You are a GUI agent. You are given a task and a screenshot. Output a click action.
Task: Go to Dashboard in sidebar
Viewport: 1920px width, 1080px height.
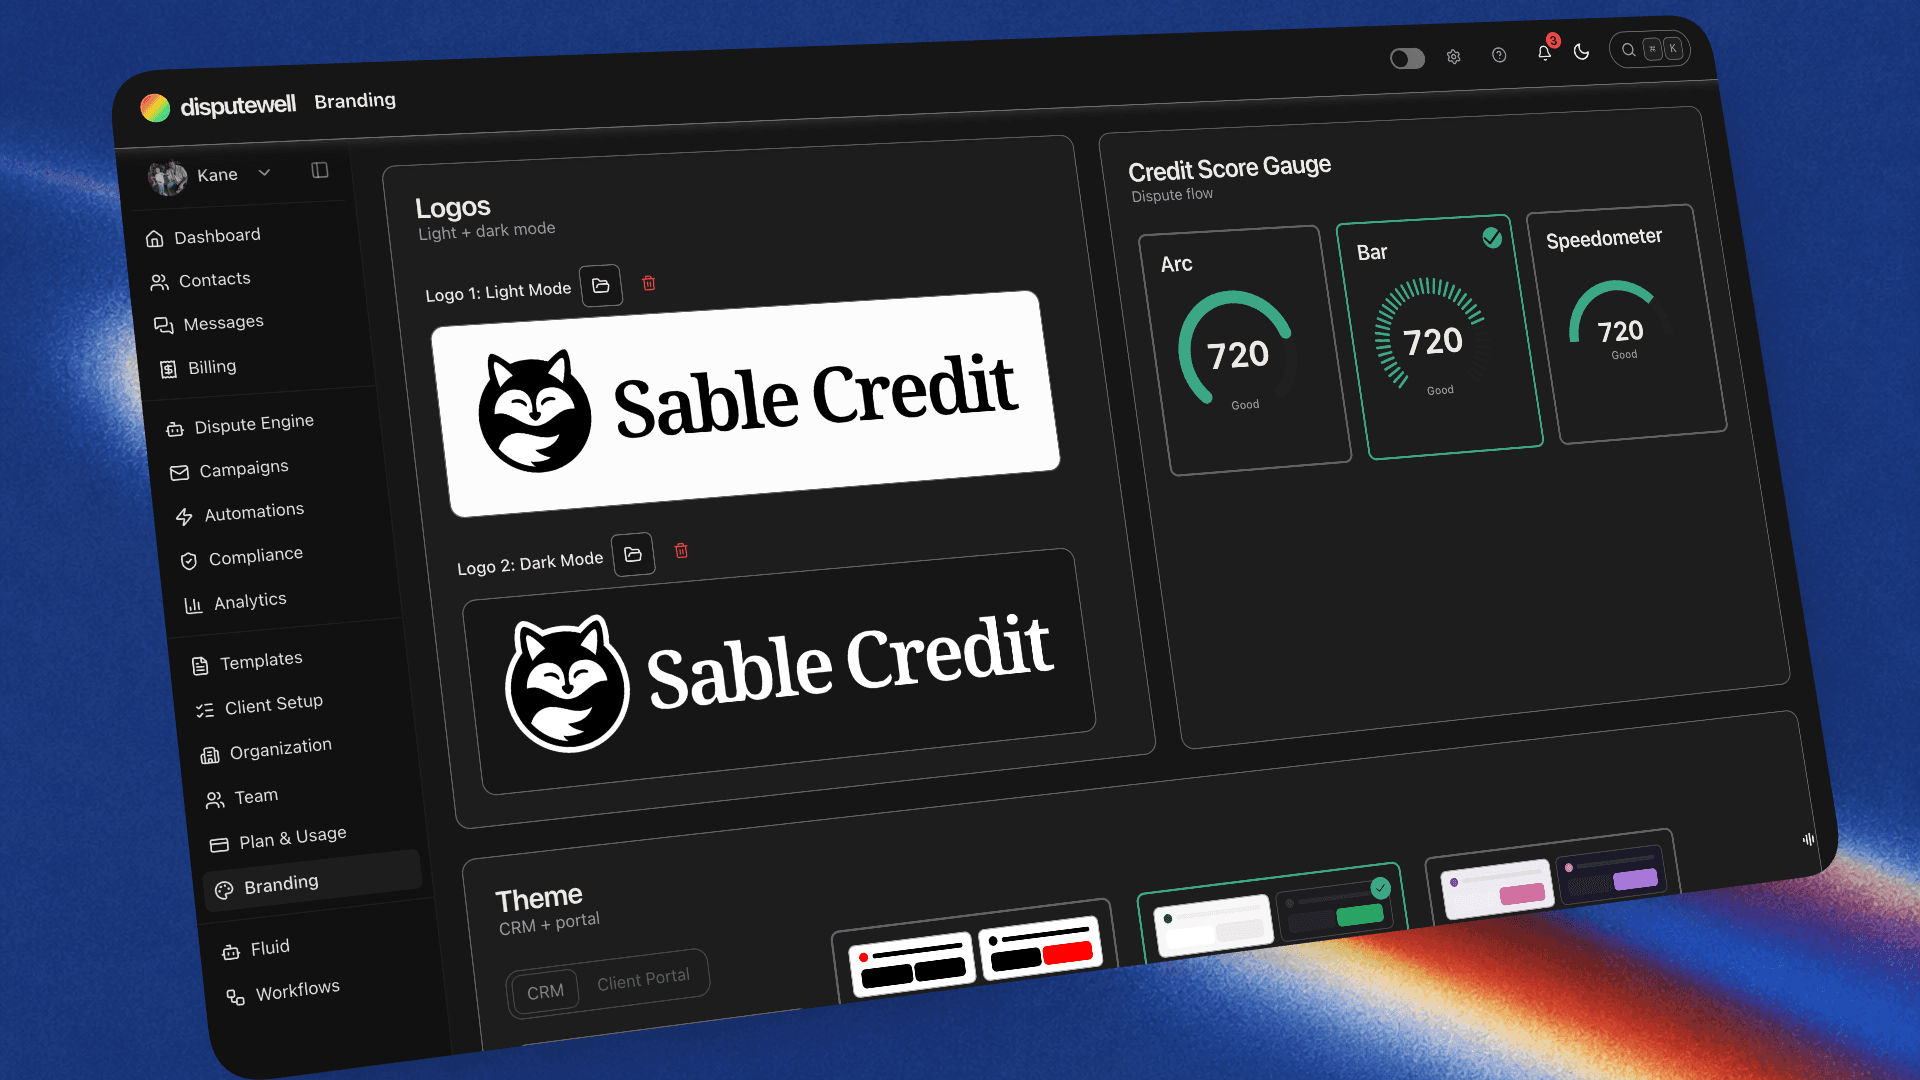click(x=203, y=237)
